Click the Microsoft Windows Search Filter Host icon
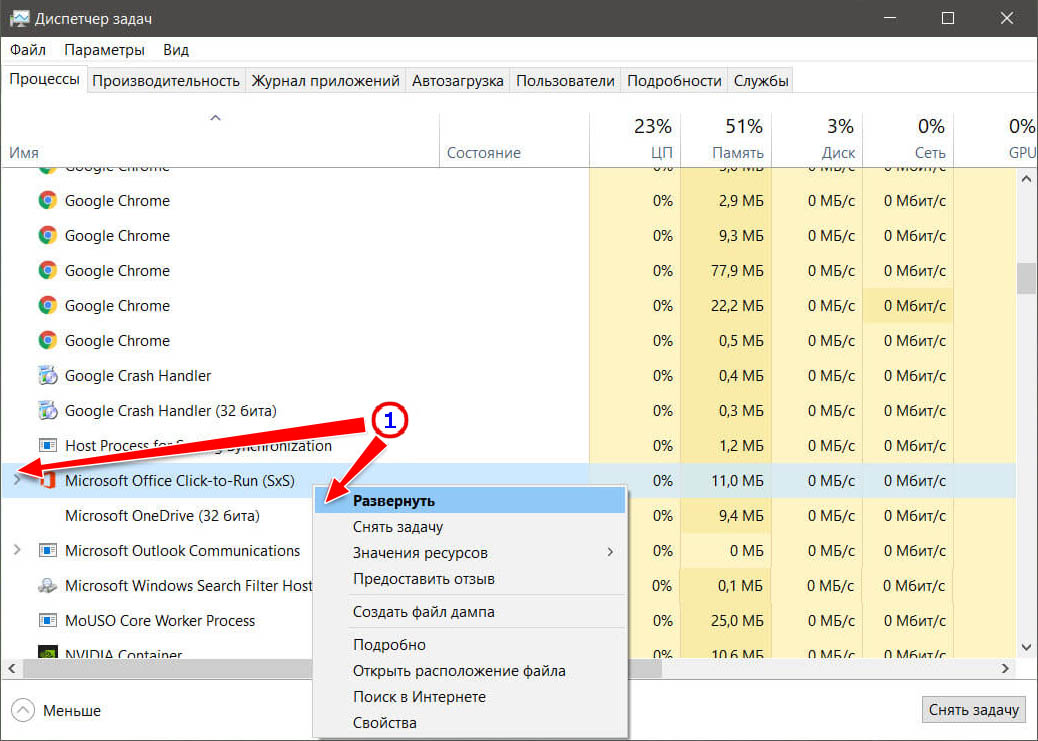1038x741 pixels. (47, 585)
